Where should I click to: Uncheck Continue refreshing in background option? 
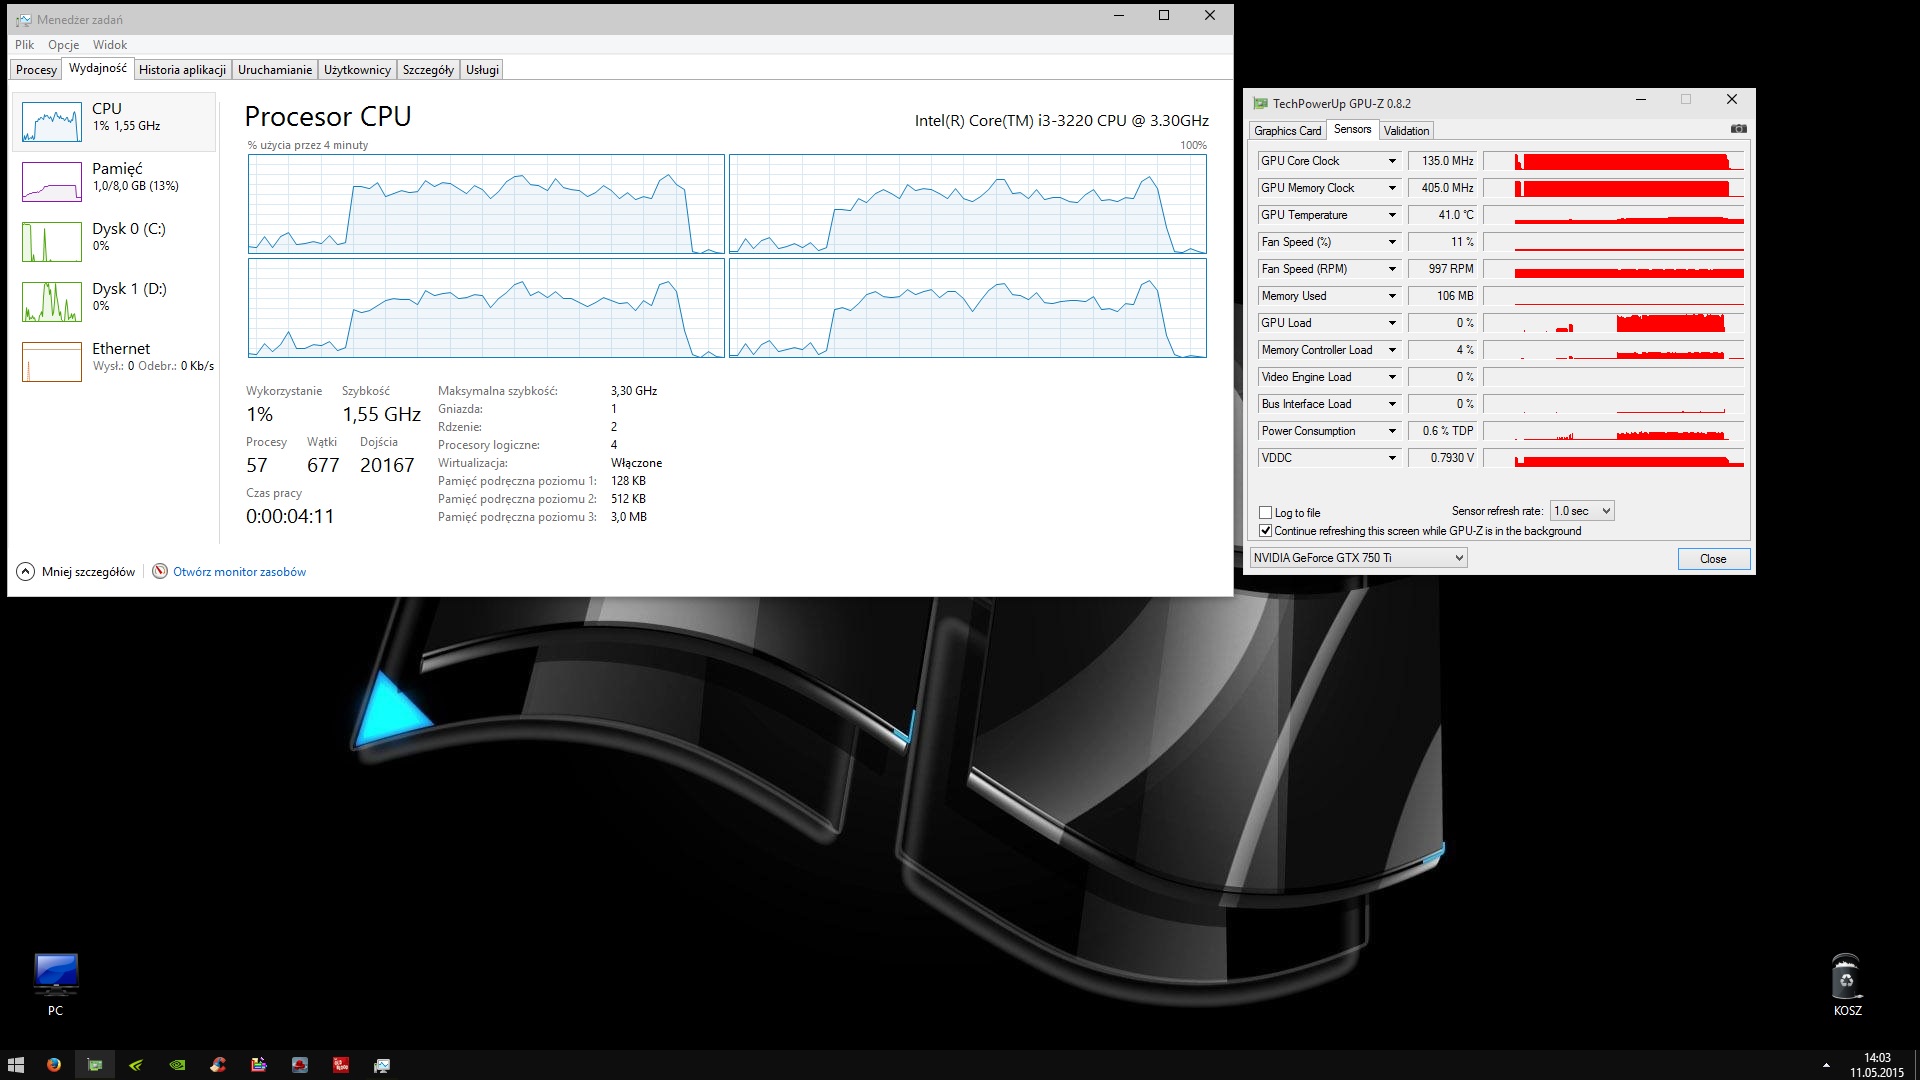coord(1266,531)
